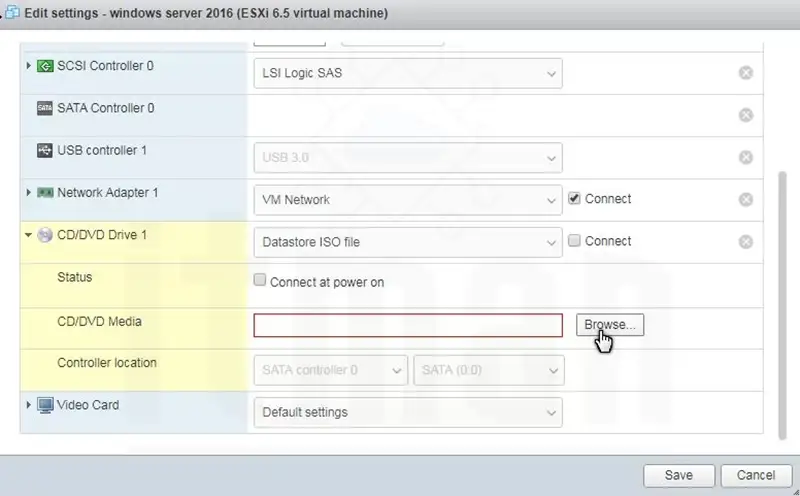Enable the CD/DVD Drive 1 Connect checkbox

coord(574,240)
